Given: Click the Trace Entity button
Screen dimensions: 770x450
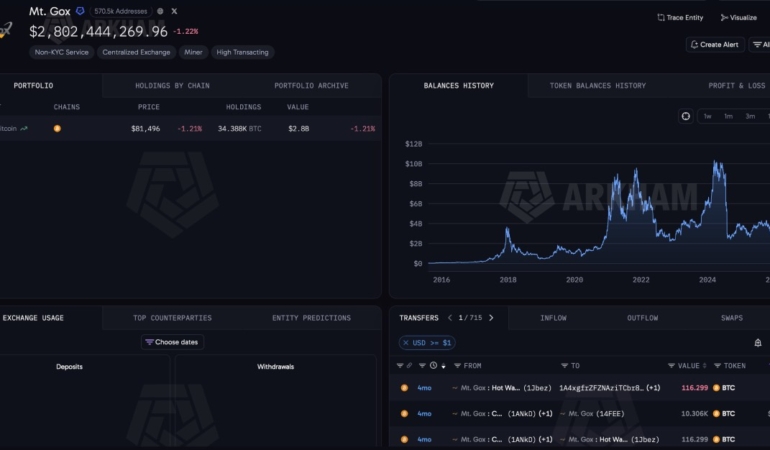Looking at the screenshot, I should tap(680, 18).
